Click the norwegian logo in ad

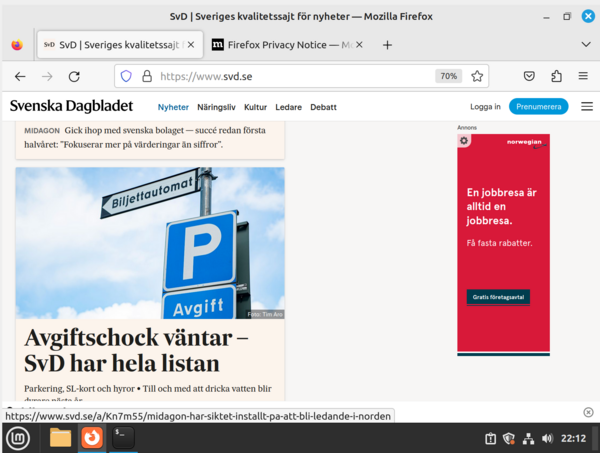coord(527,143)
